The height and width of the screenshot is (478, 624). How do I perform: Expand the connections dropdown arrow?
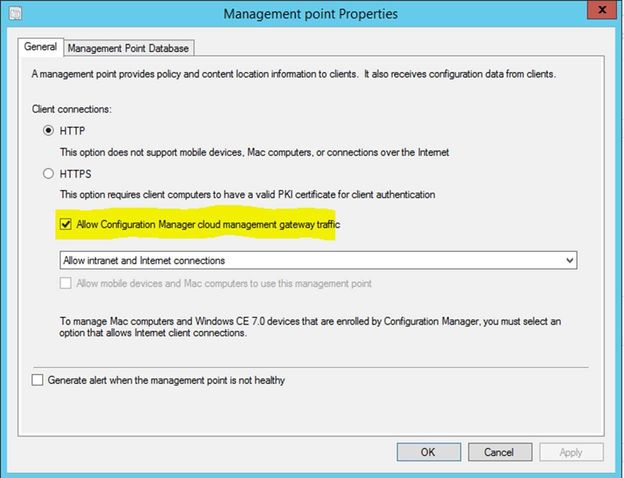[x=569, y=260]
